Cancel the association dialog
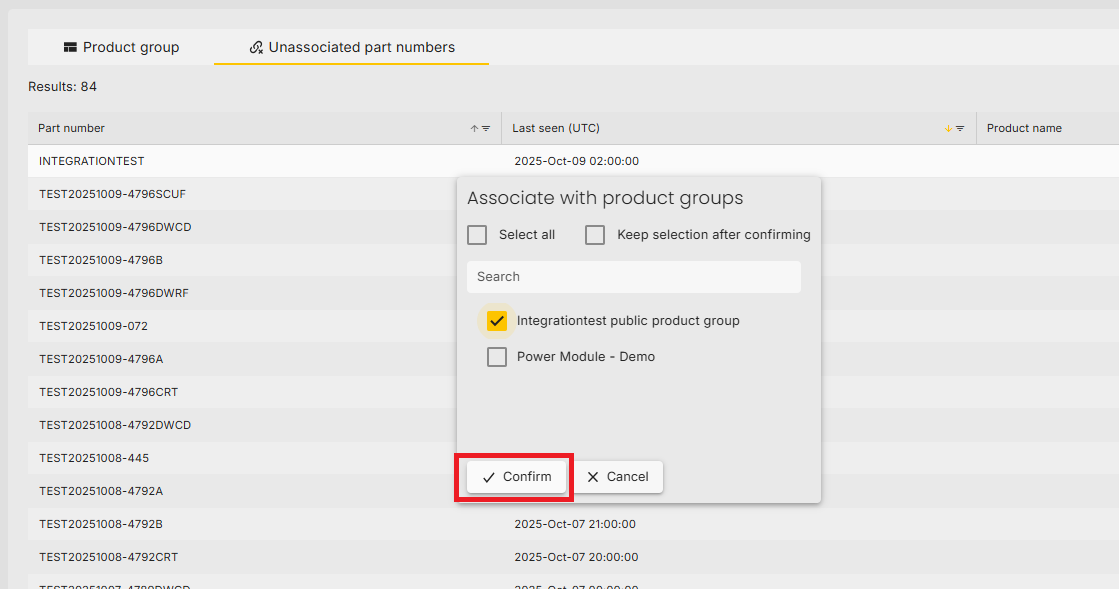The image size is (1119, 589). pos(617,477)
